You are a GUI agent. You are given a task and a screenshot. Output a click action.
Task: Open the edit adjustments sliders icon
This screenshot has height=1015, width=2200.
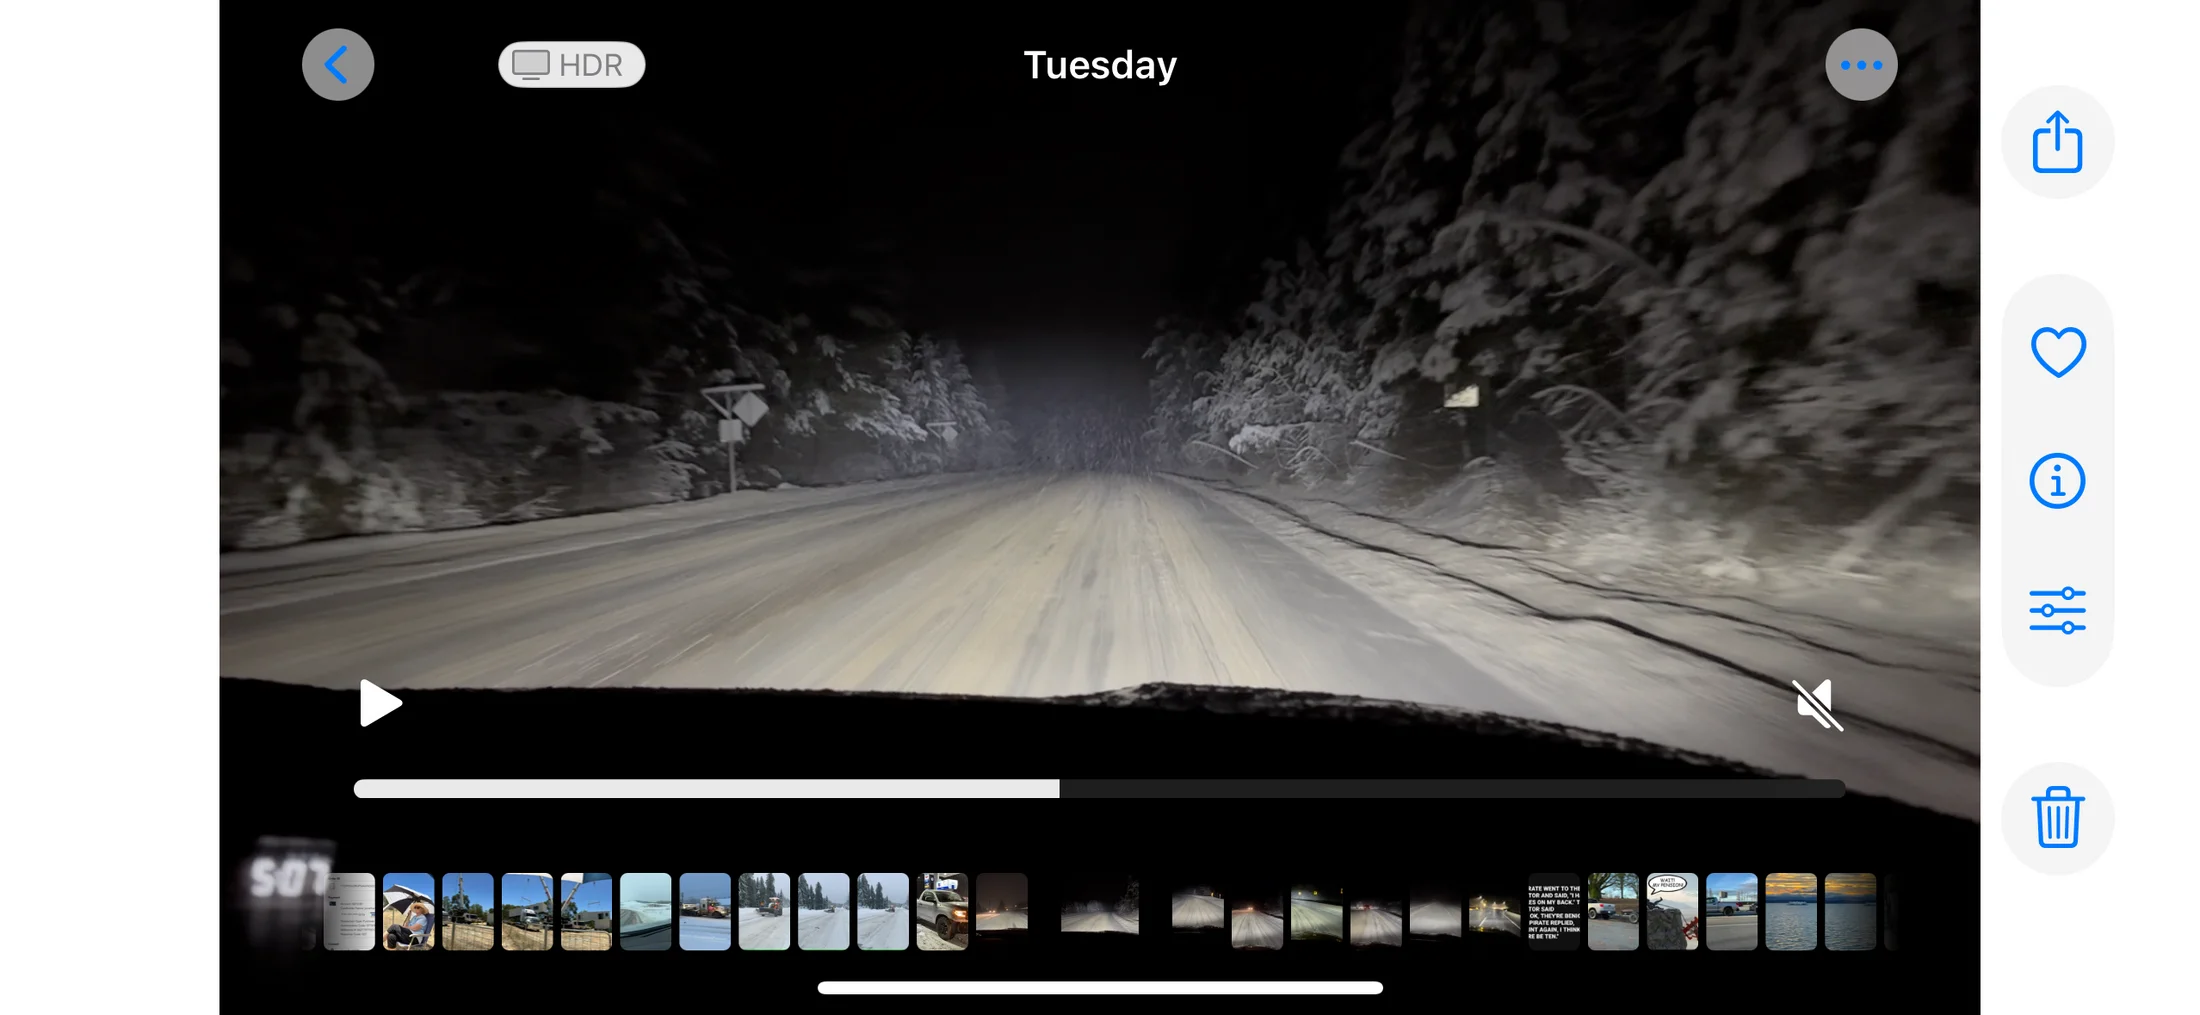pyautogui.click(x=2057, y=610)
